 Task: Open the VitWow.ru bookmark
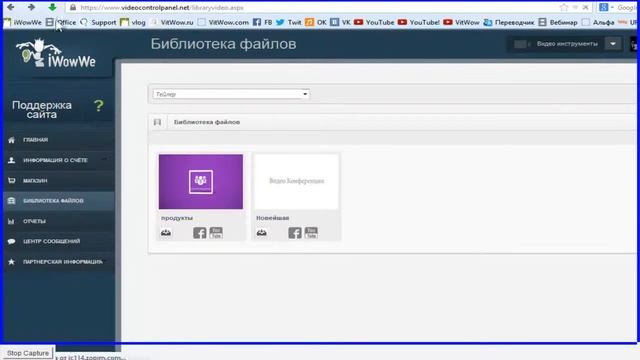coord(172,22)
